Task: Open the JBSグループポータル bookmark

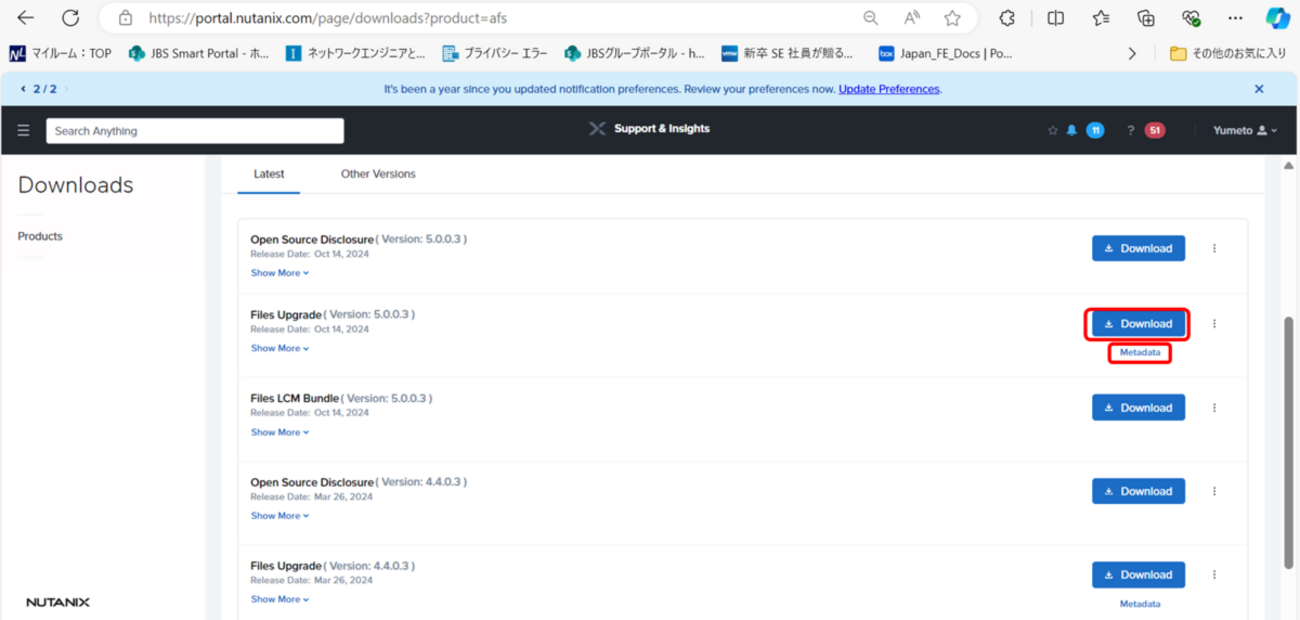Action: tap(635, 53)
